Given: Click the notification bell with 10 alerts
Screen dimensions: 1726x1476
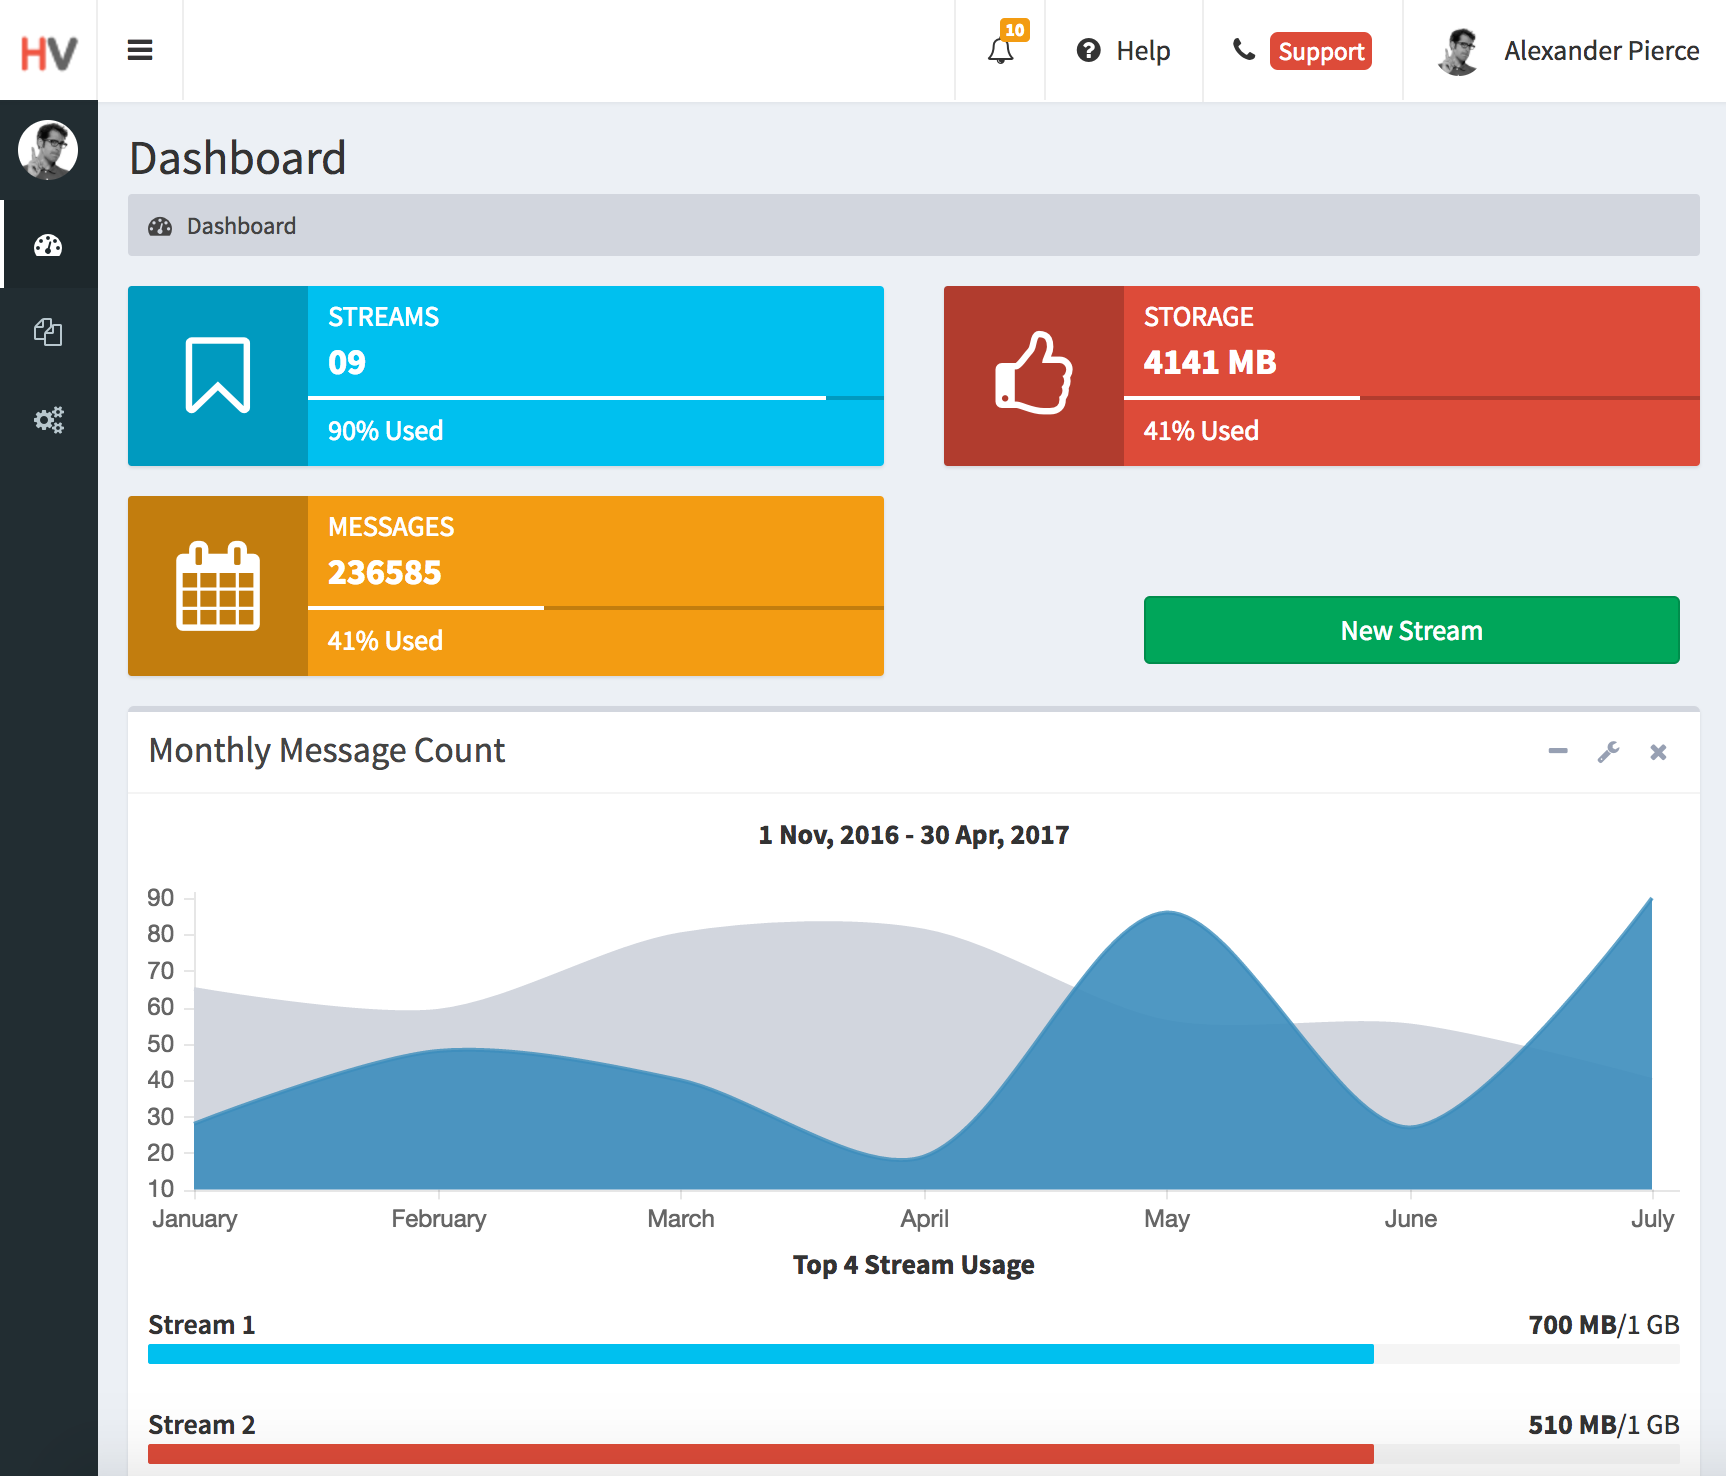Looking at the screenshot, I should (x=999, y=50).
